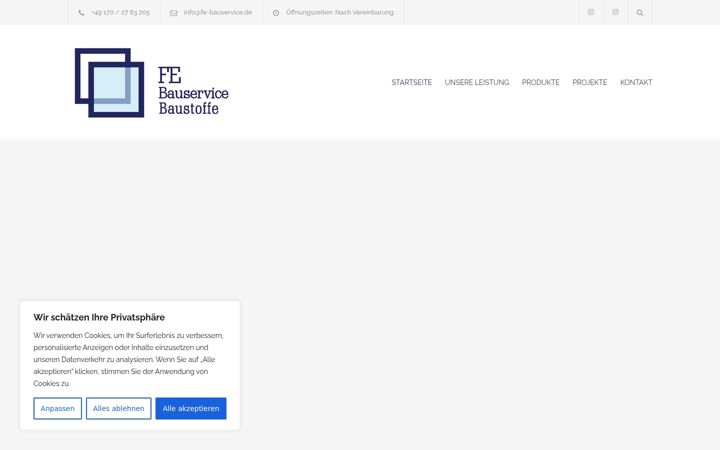720x450 pixels.
Task: Open the Unsere Leistung menu item
Action: 477,82
